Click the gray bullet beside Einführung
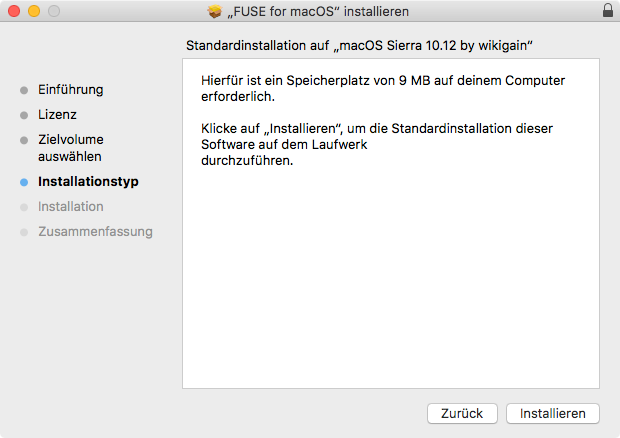The height and width of the screenshot is (438, 620). pos(24,90)
